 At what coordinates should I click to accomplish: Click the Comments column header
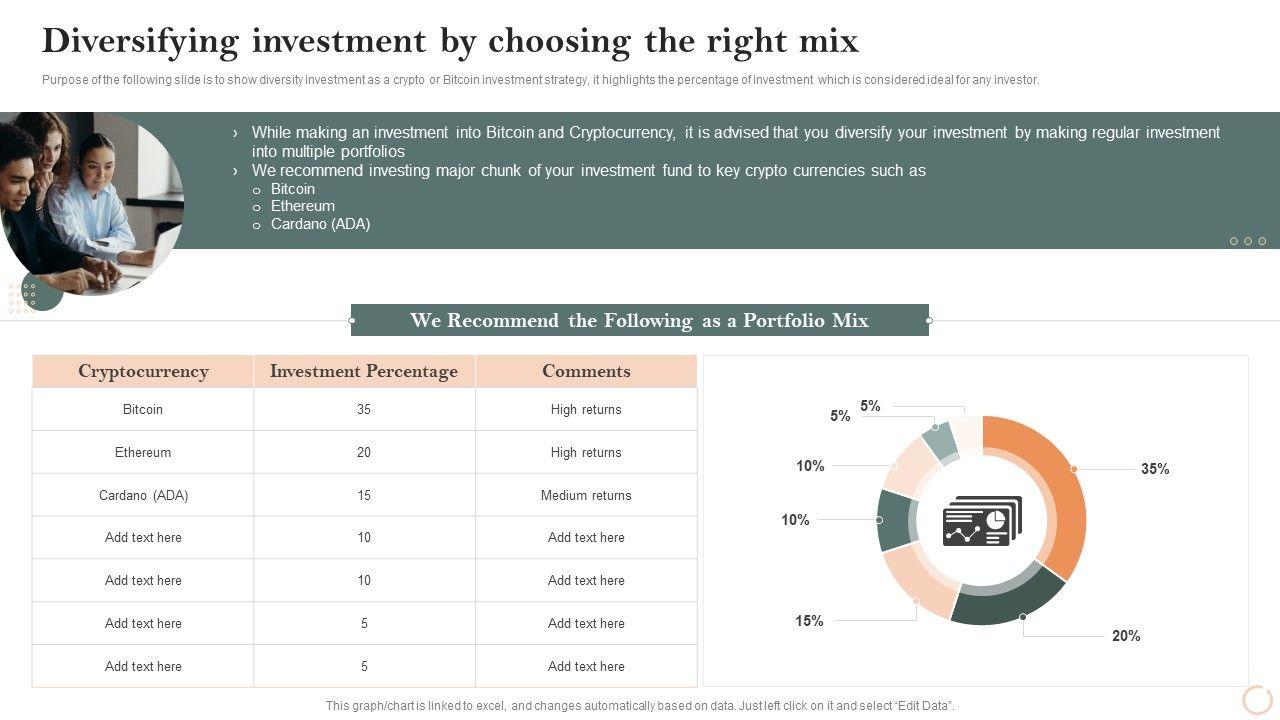point(586,371)
